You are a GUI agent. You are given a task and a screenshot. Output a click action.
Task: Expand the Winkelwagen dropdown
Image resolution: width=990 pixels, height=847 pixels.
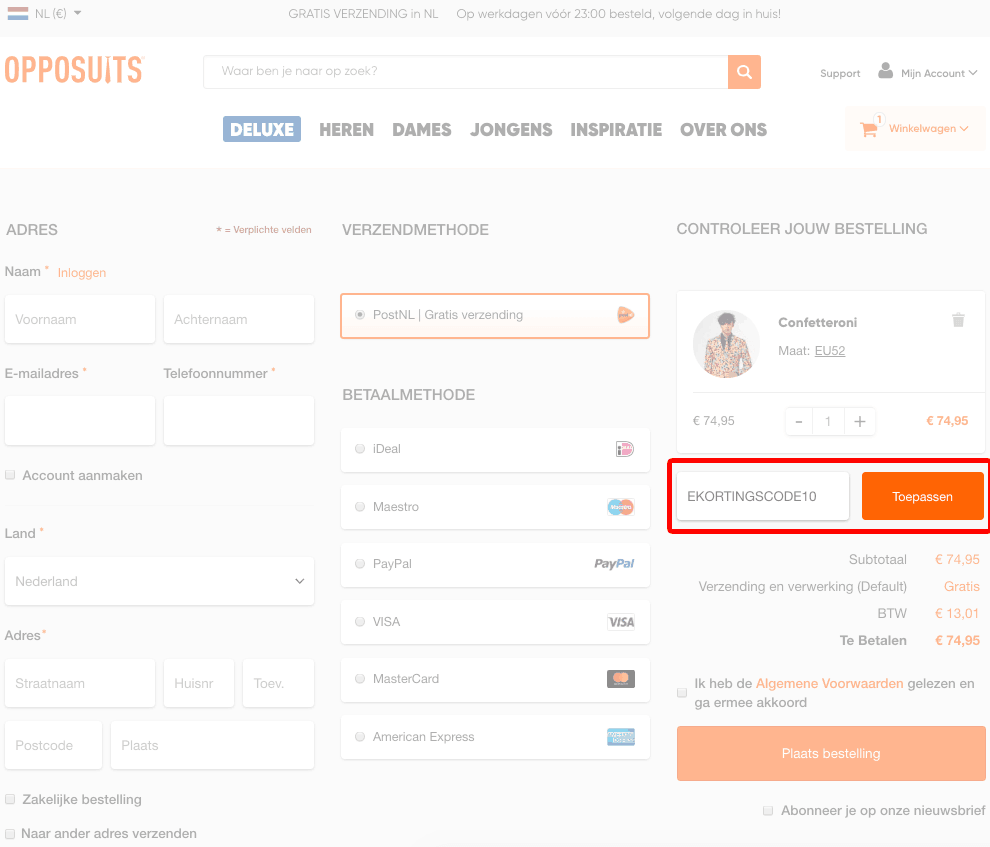928,129
